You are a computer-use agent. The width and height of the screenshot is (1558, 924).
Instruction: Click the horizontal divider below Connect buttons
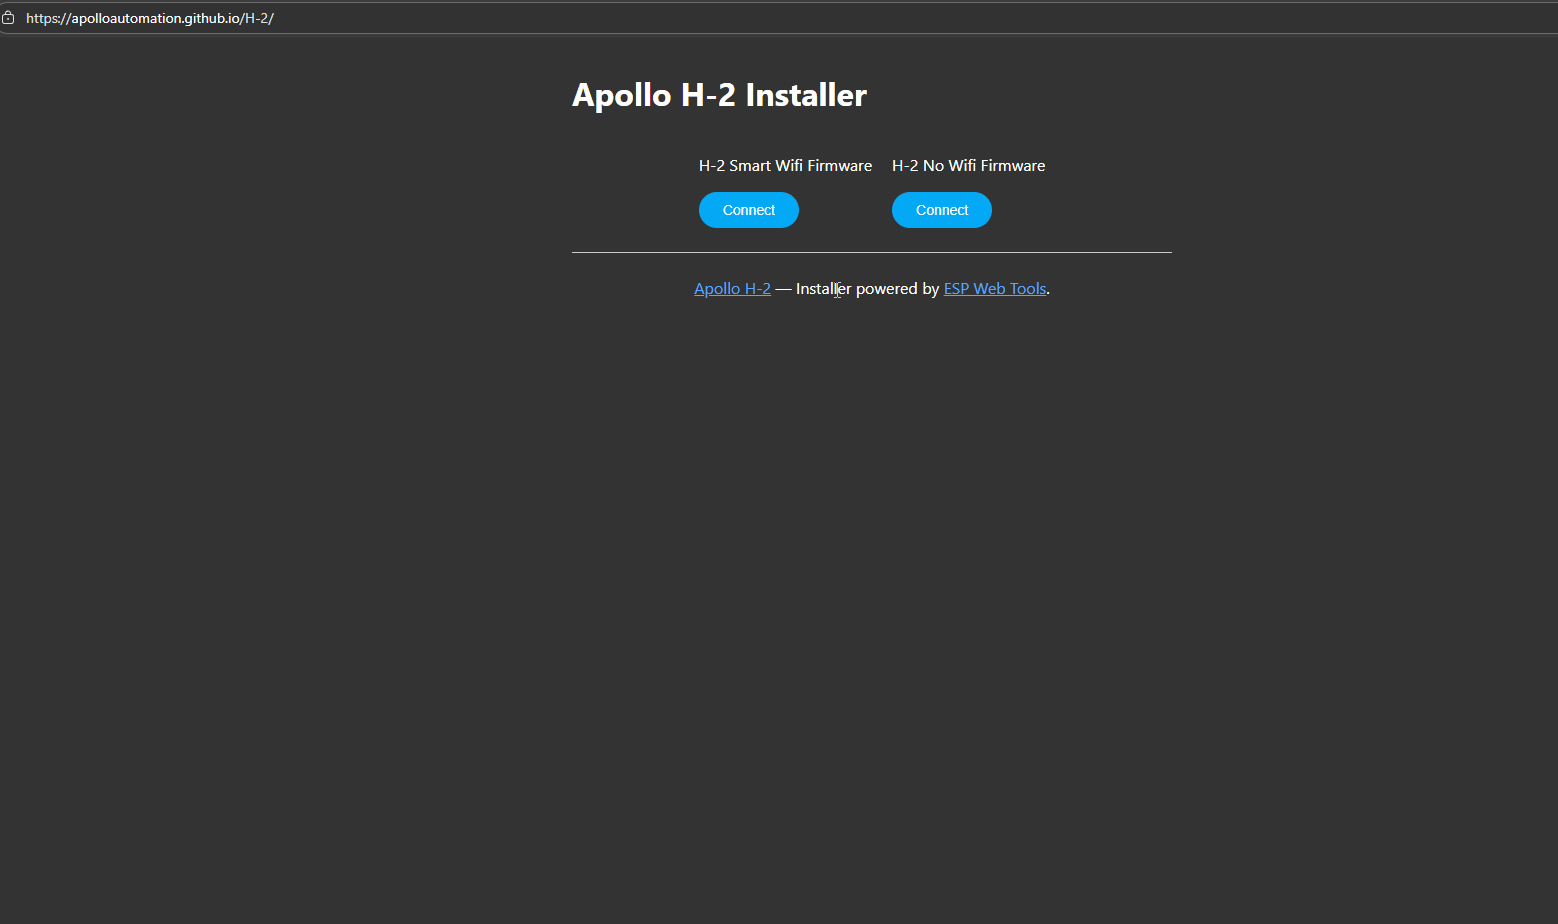pyautogui.click(x=871, y=253)
